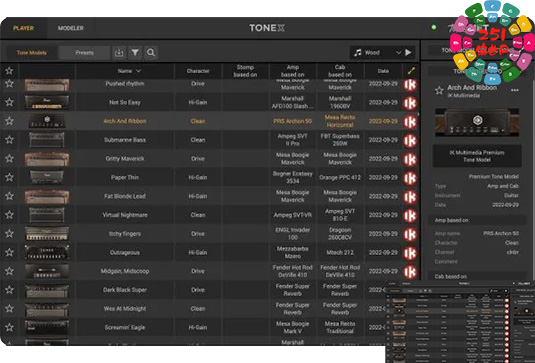Click IK logo on Paper Thin row
Image resolution: width=535 pixels, height=363 pixels.
tap(410, 178)
